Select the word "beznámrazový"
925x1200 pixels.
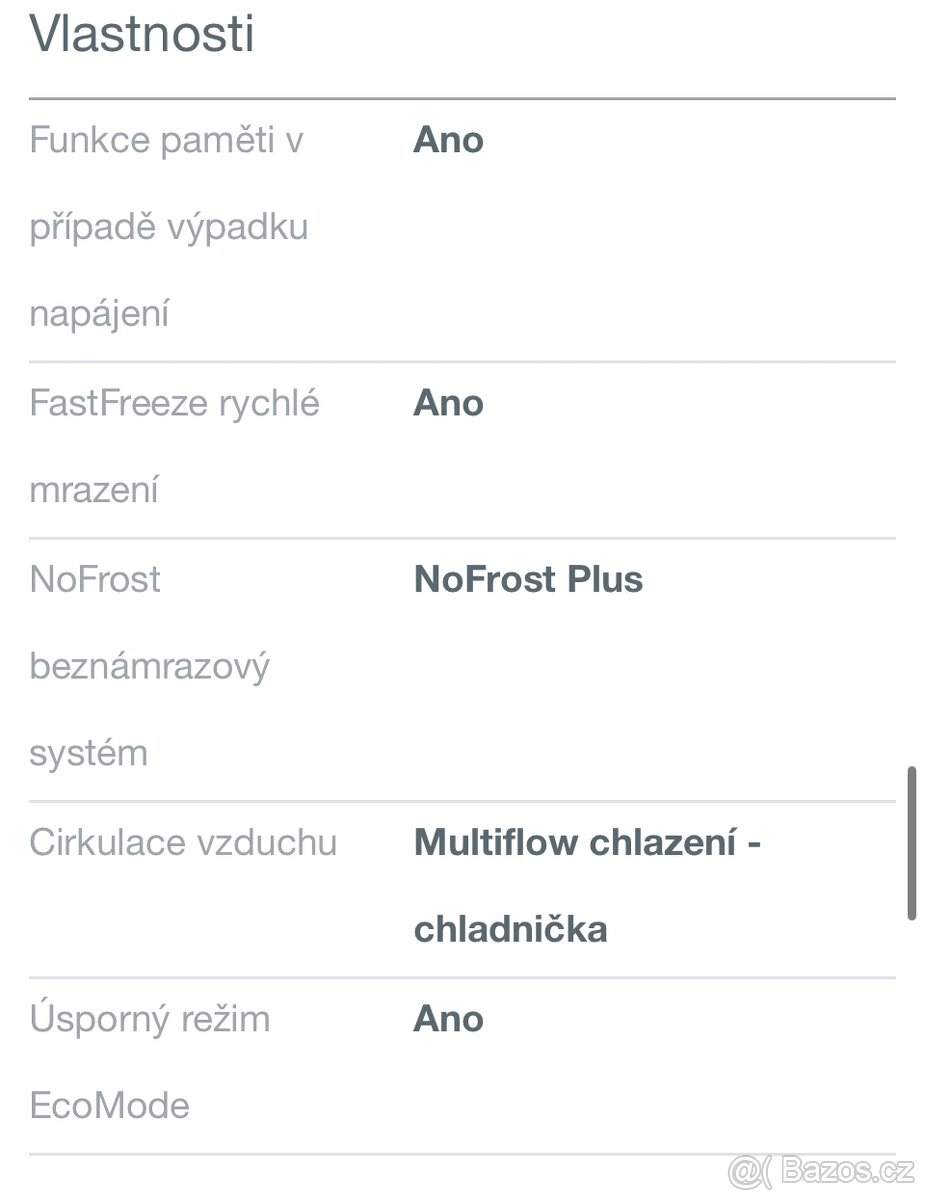(149, 667)
